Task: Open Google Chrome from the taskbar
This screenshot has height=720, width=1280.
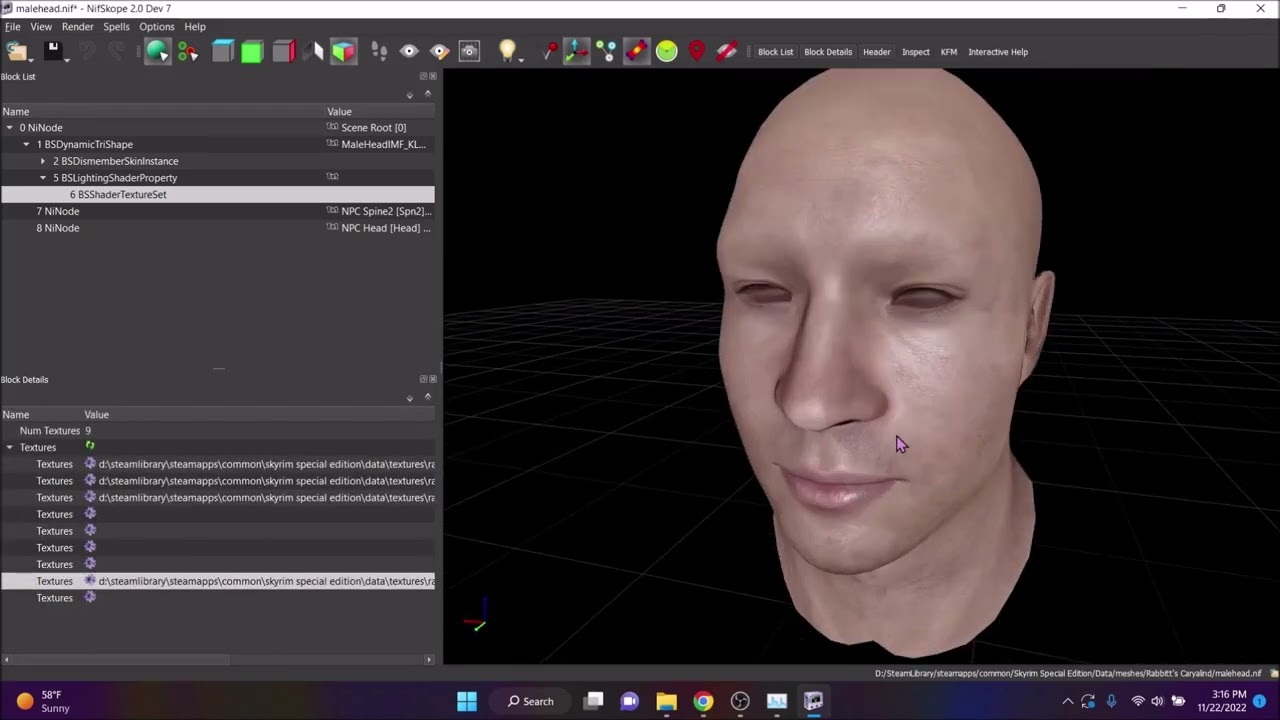Action: 703,701
